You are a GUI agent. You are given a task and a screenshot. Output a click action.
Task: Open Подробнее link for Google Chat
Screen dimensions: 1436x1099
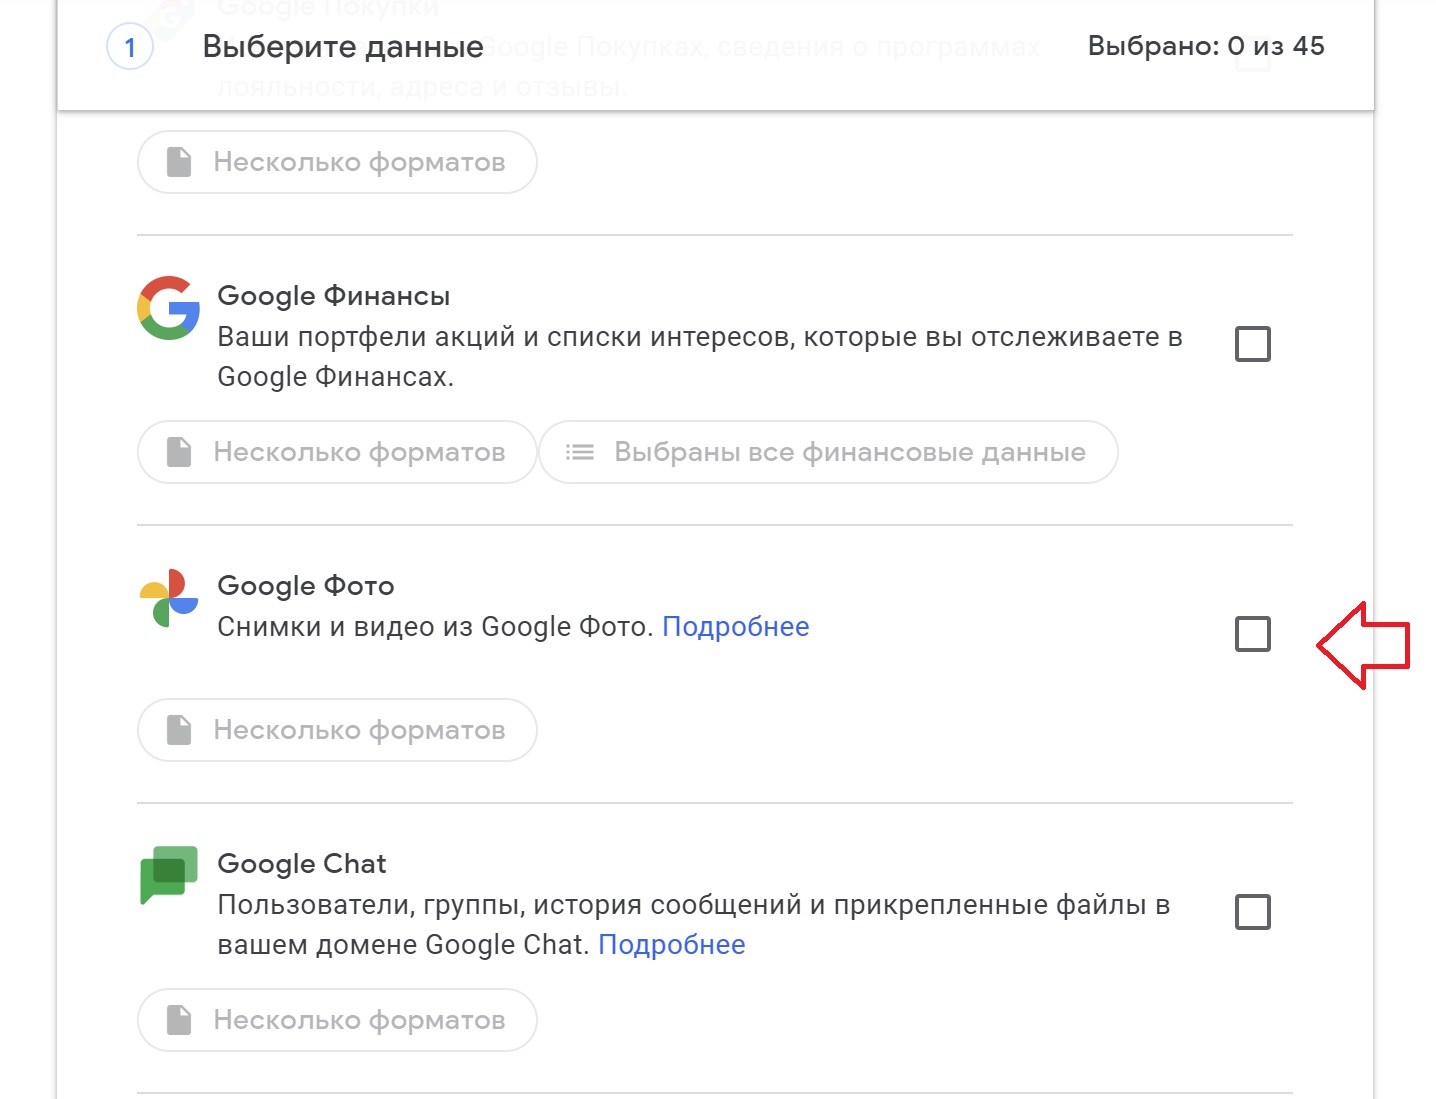(672, 945)
